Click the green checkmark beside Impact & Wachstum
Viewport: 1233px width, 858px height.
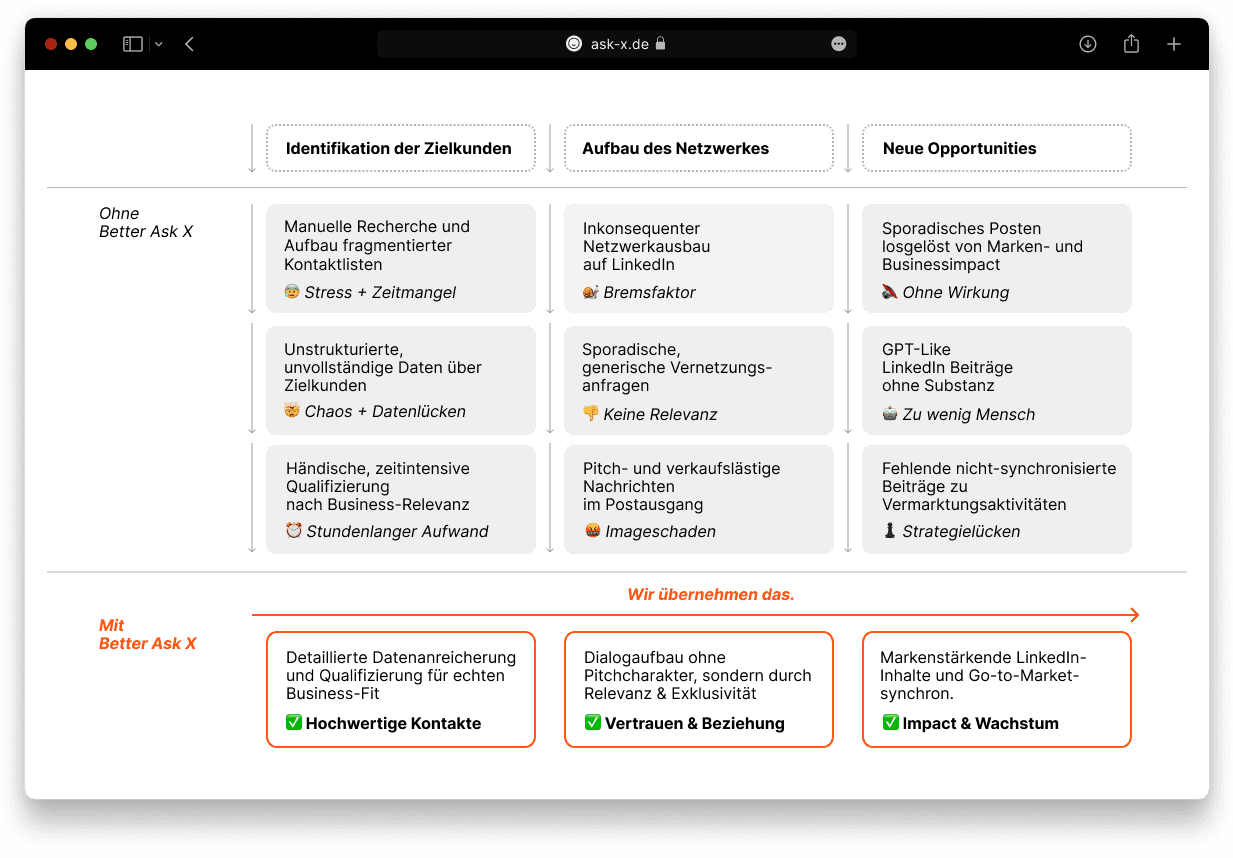click(890, 722)
